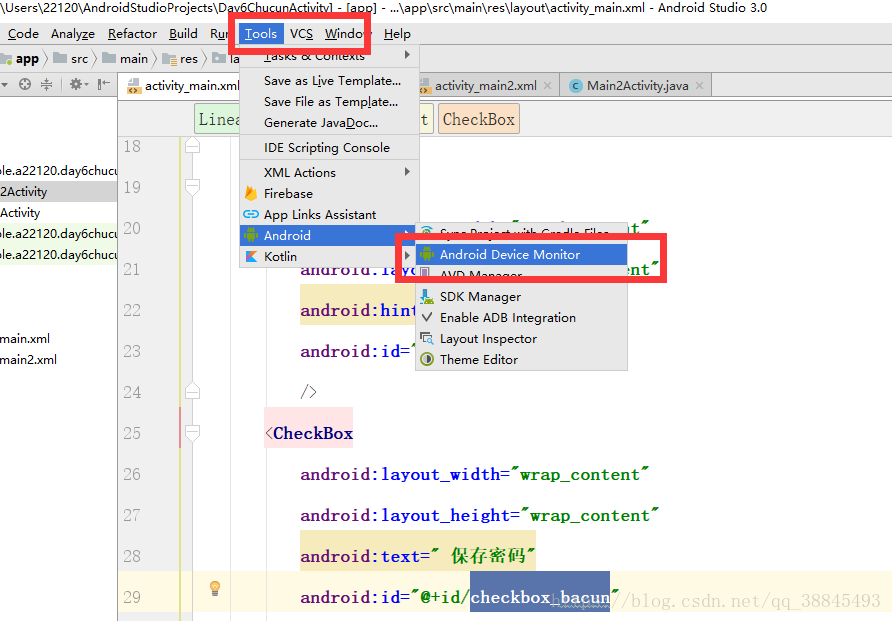The image size is (892, 621).
Task: Collapse code fold marker at line 19
Action: coord(193,187)
